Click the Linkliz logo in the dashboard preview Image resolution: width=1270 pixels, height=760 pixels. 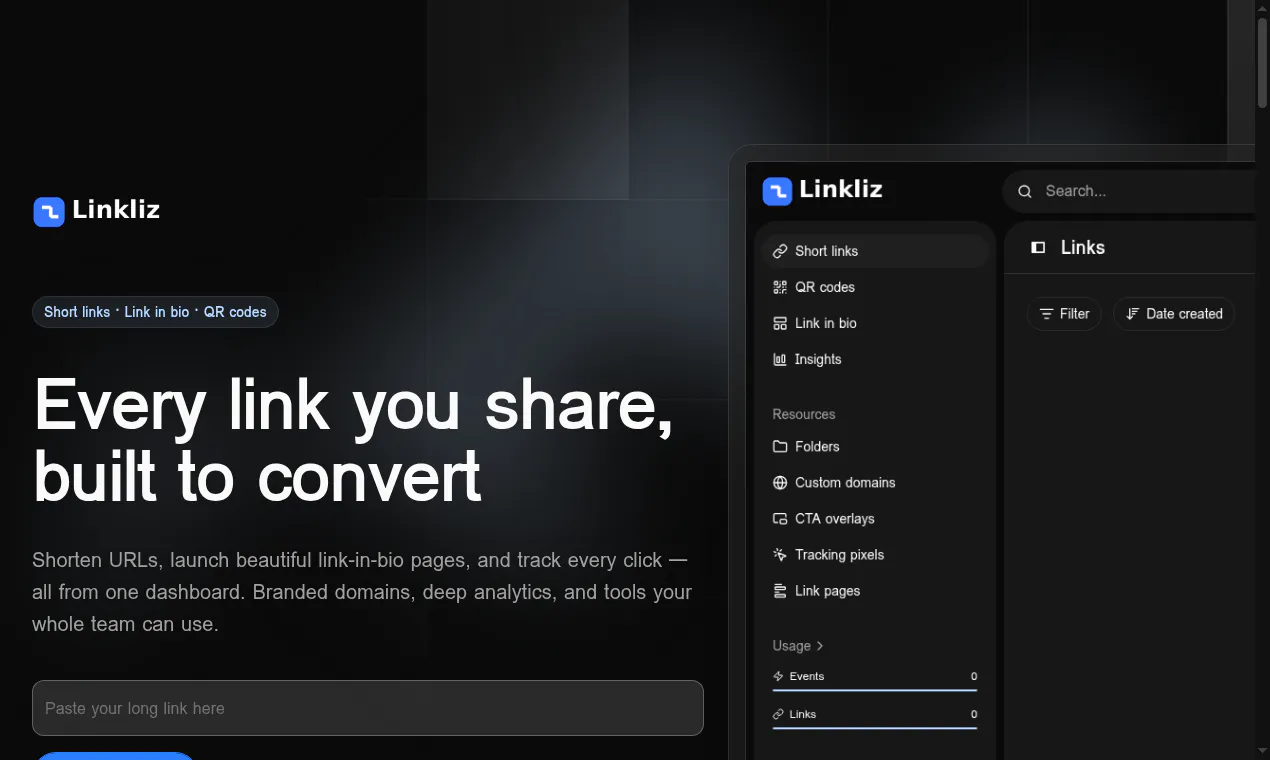822,190
